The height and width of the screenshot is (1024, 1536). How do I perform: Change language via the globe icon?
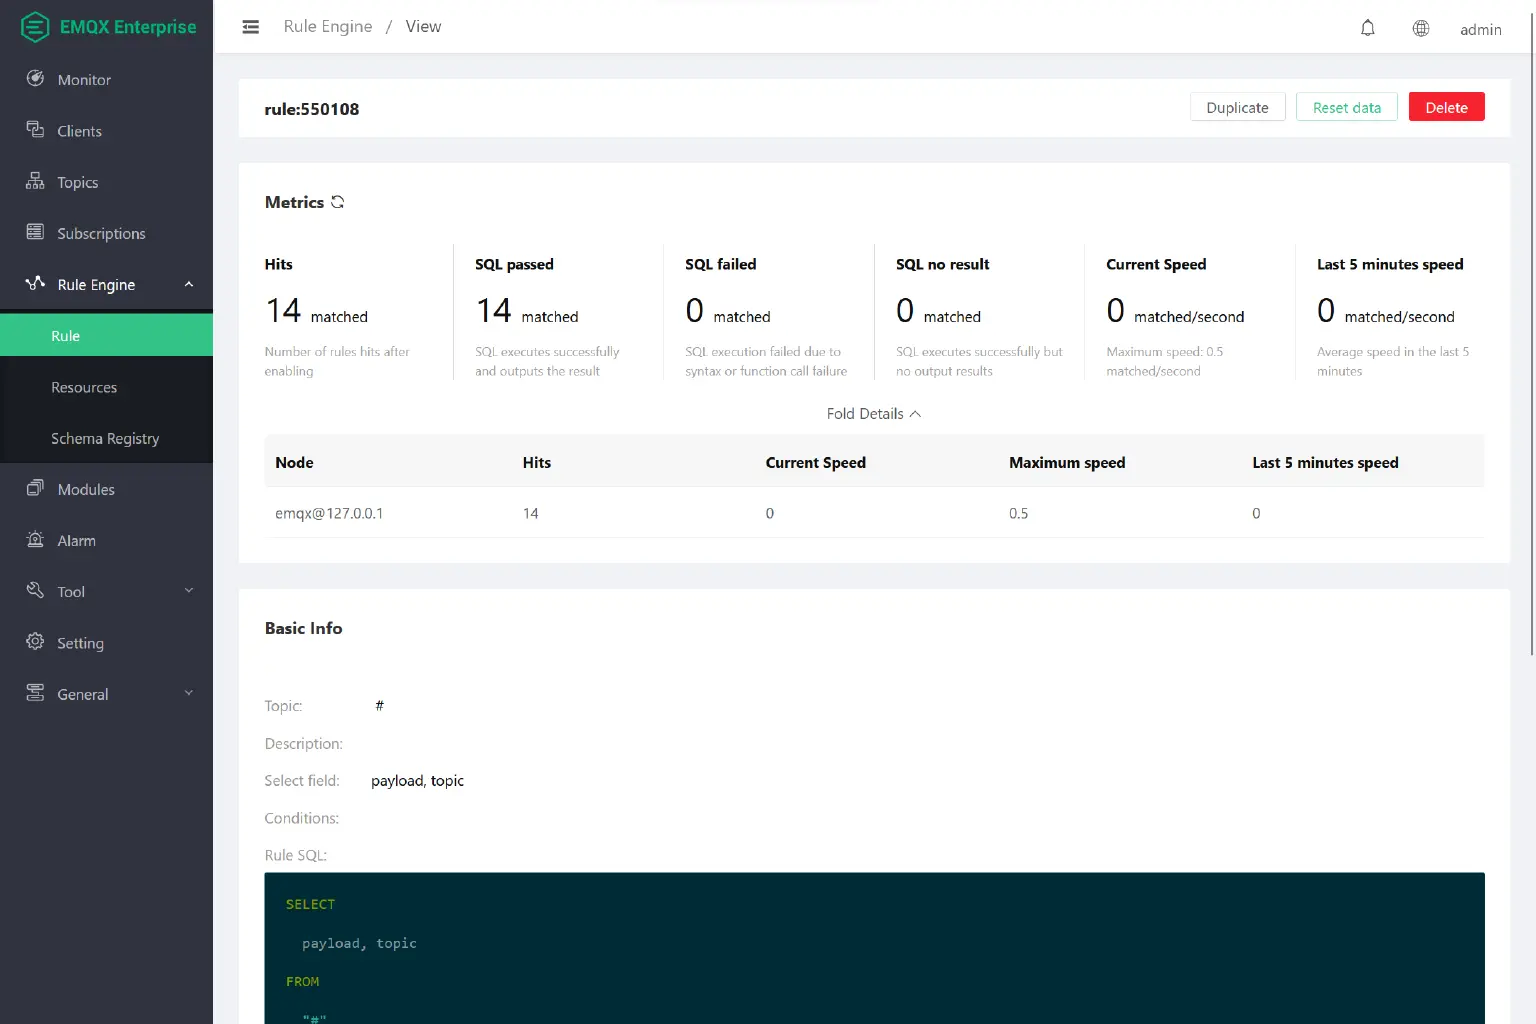point(1420,28)
